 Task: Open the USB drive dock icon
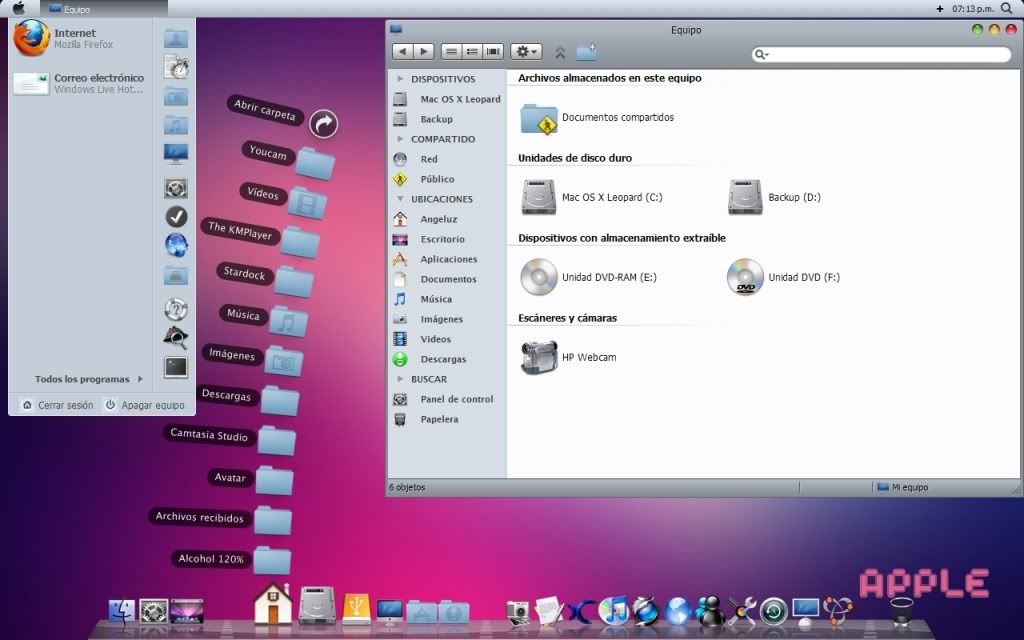click(357, 609)
